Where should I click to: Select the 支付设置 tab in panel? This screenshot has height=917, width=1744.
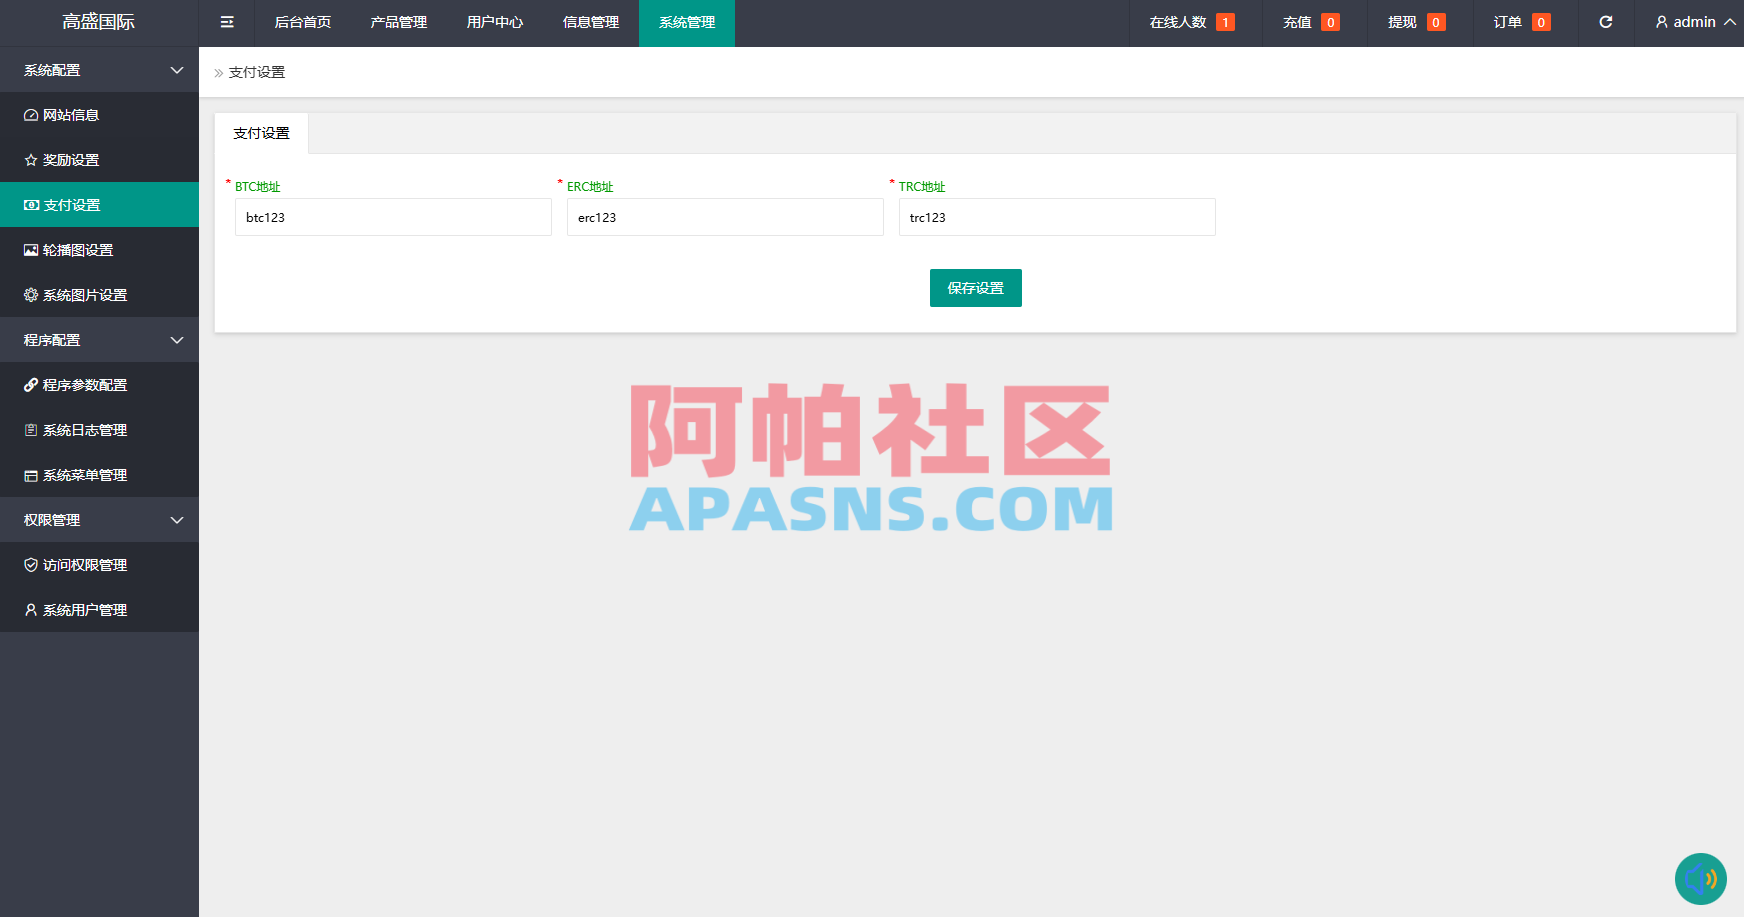point(262,133)
